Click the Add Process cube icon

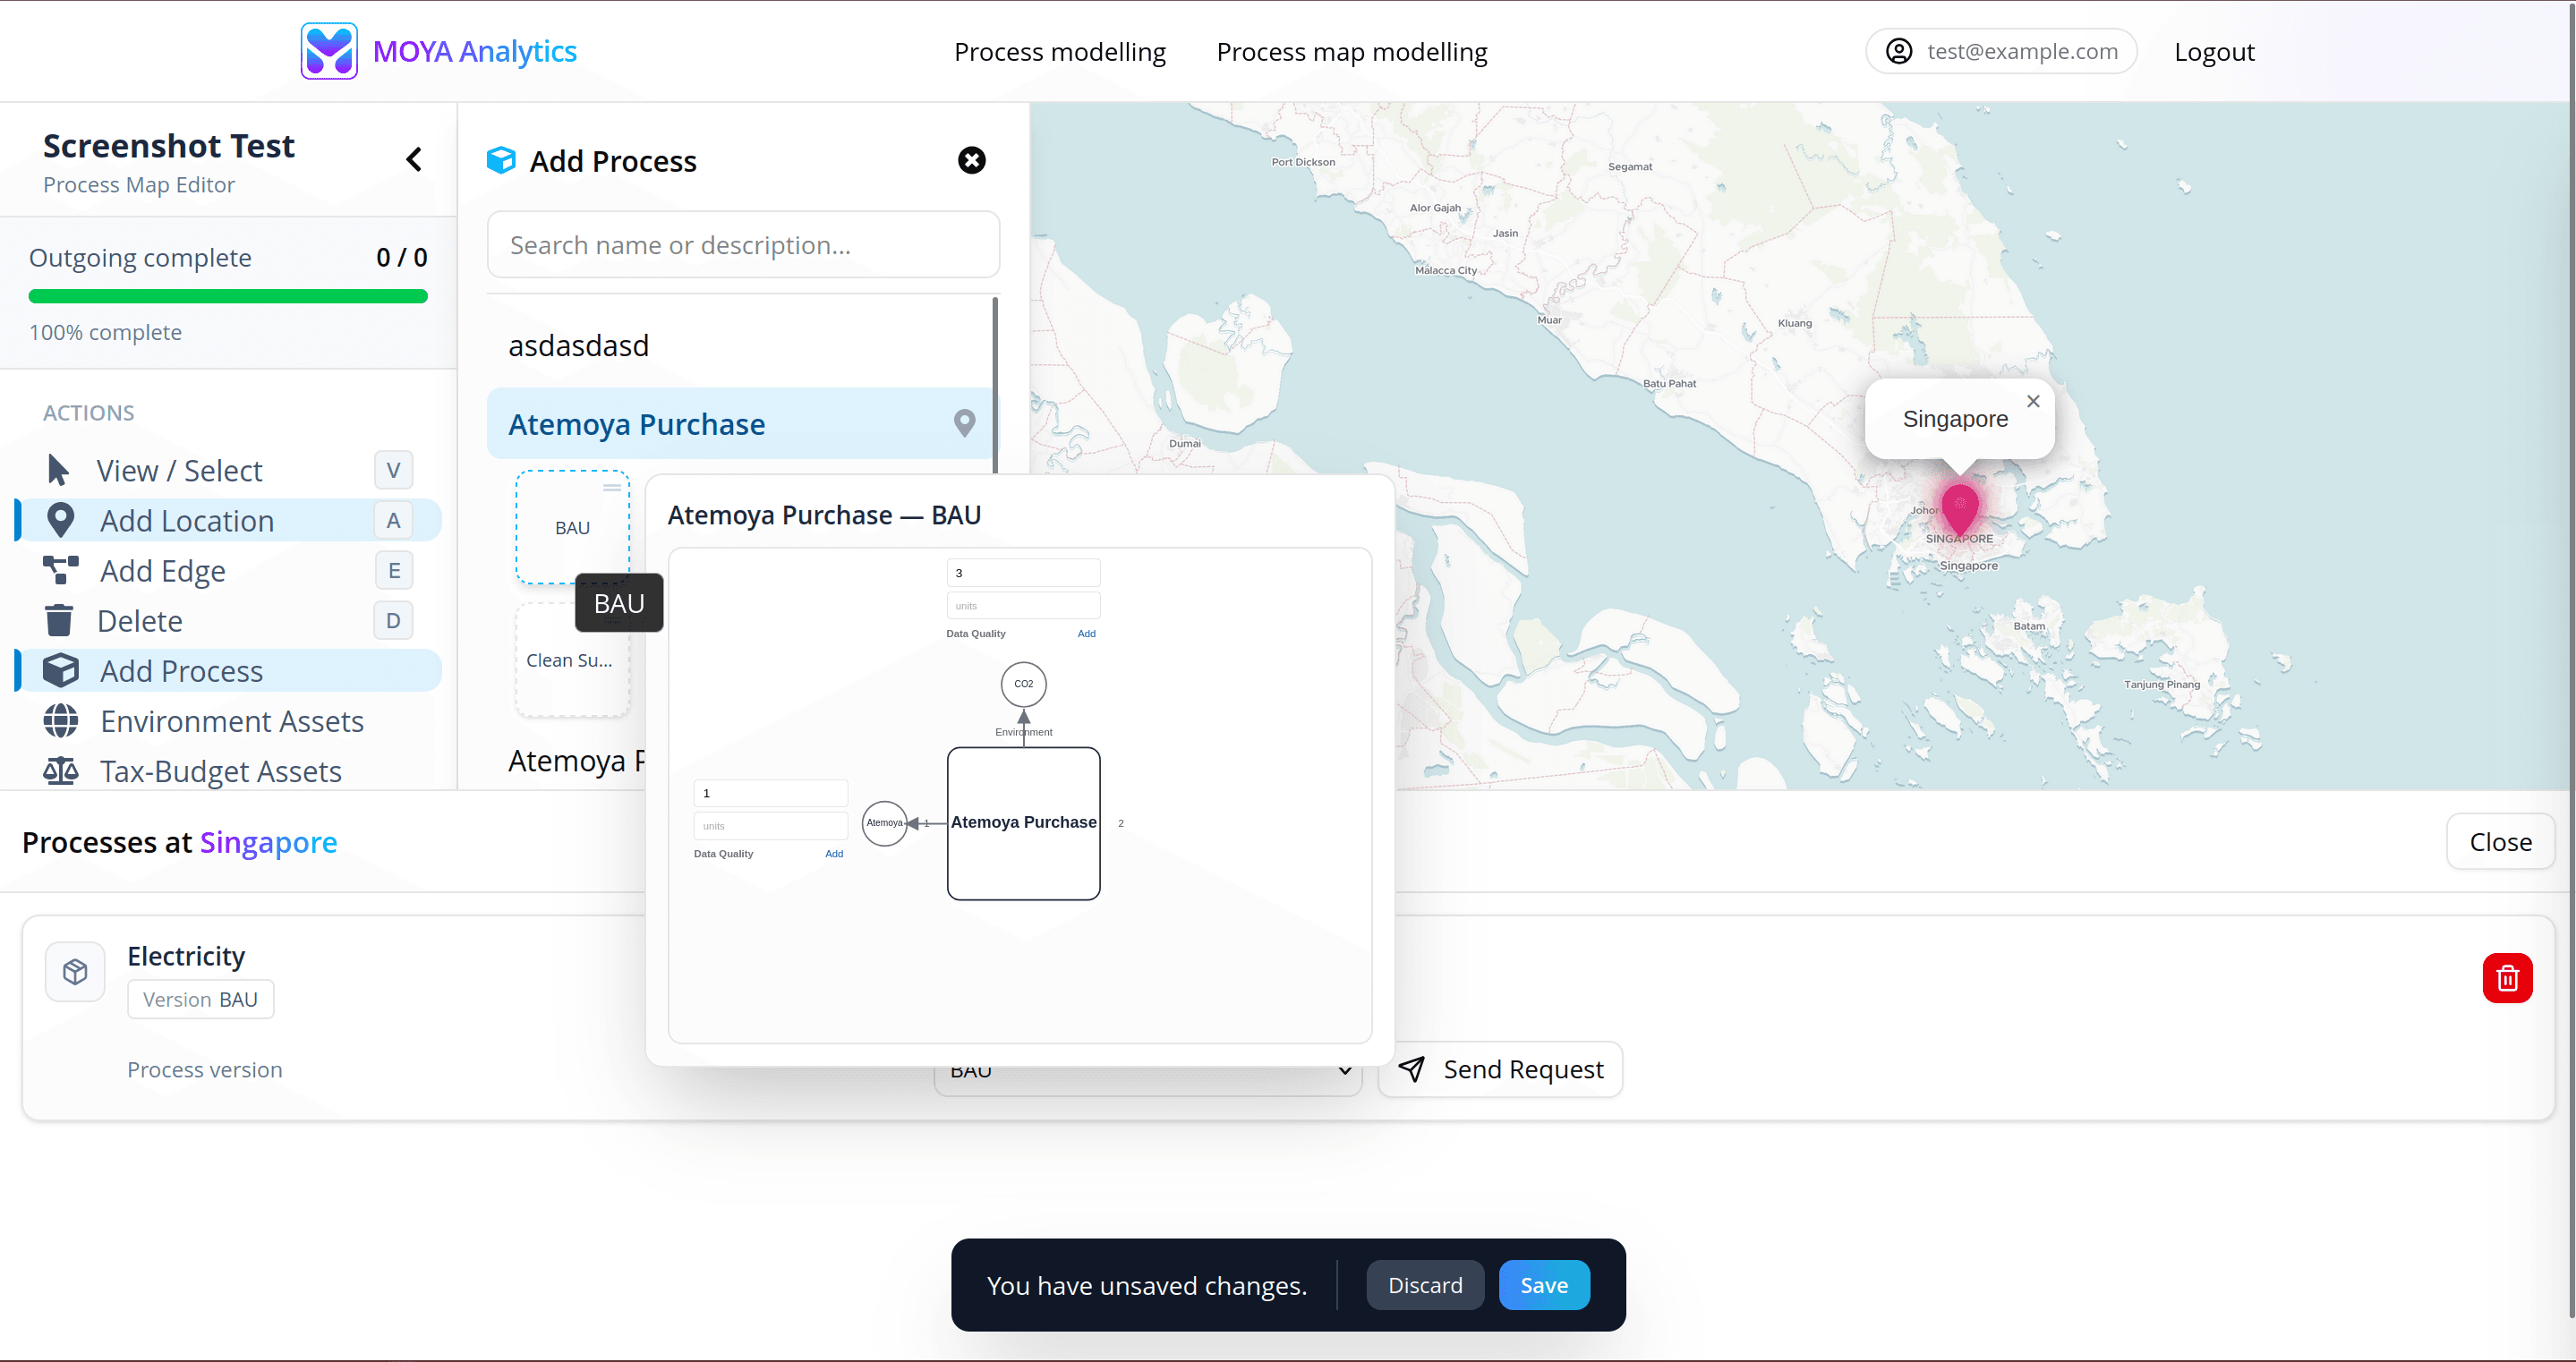[61, 670]
